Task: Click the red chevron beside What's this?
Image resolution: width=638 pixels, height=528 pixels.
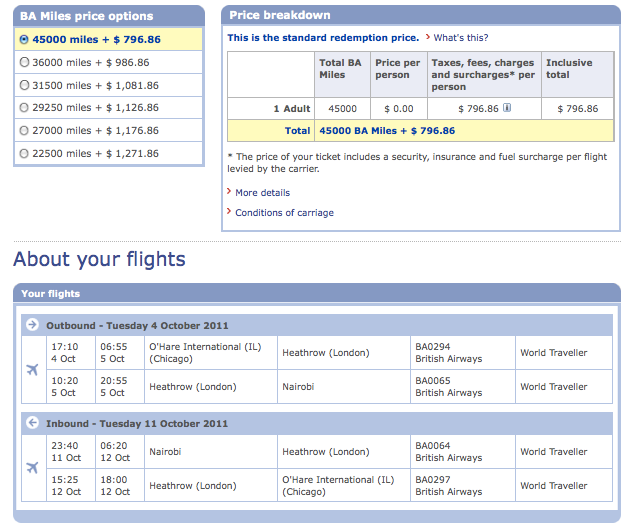Action: coord(428,37)
